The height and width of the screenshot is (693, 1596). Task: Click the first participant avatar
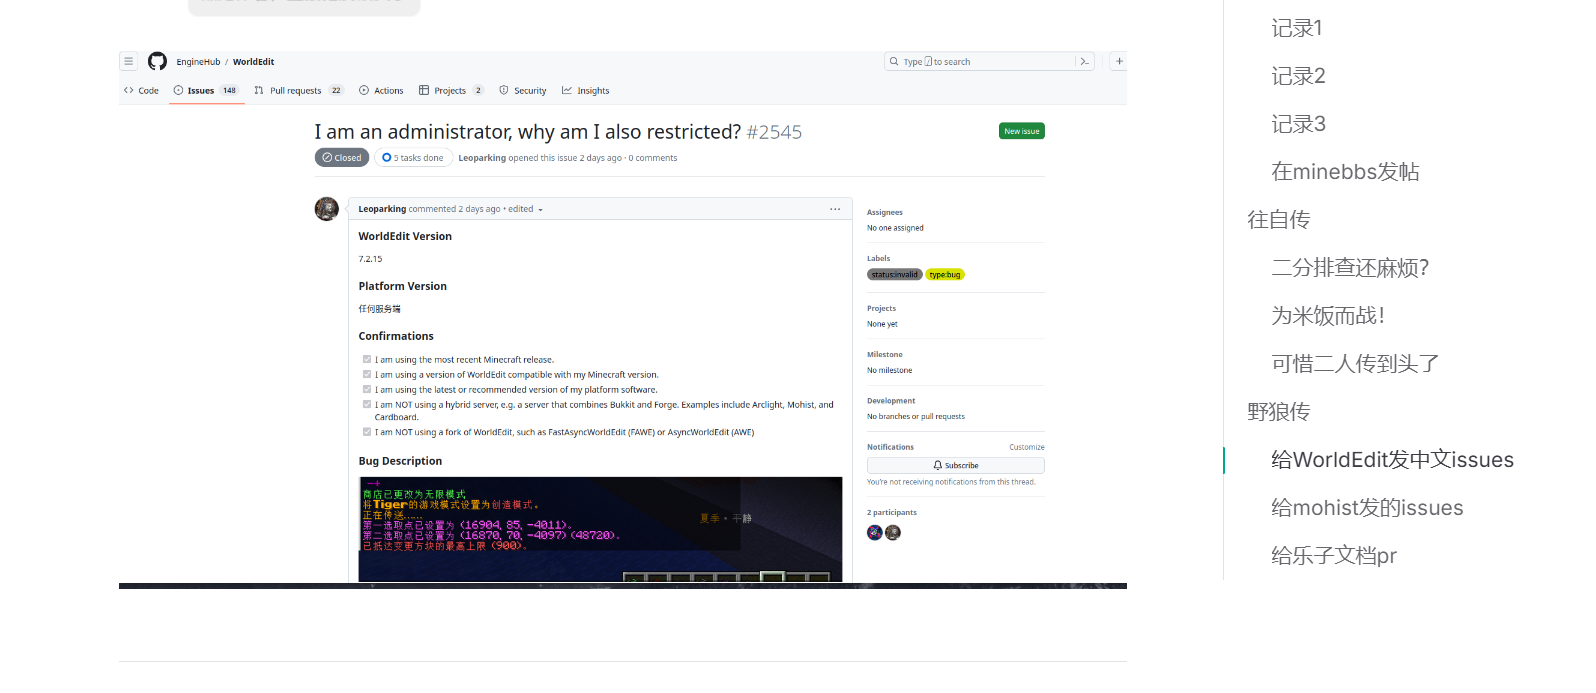coord(875,533)
